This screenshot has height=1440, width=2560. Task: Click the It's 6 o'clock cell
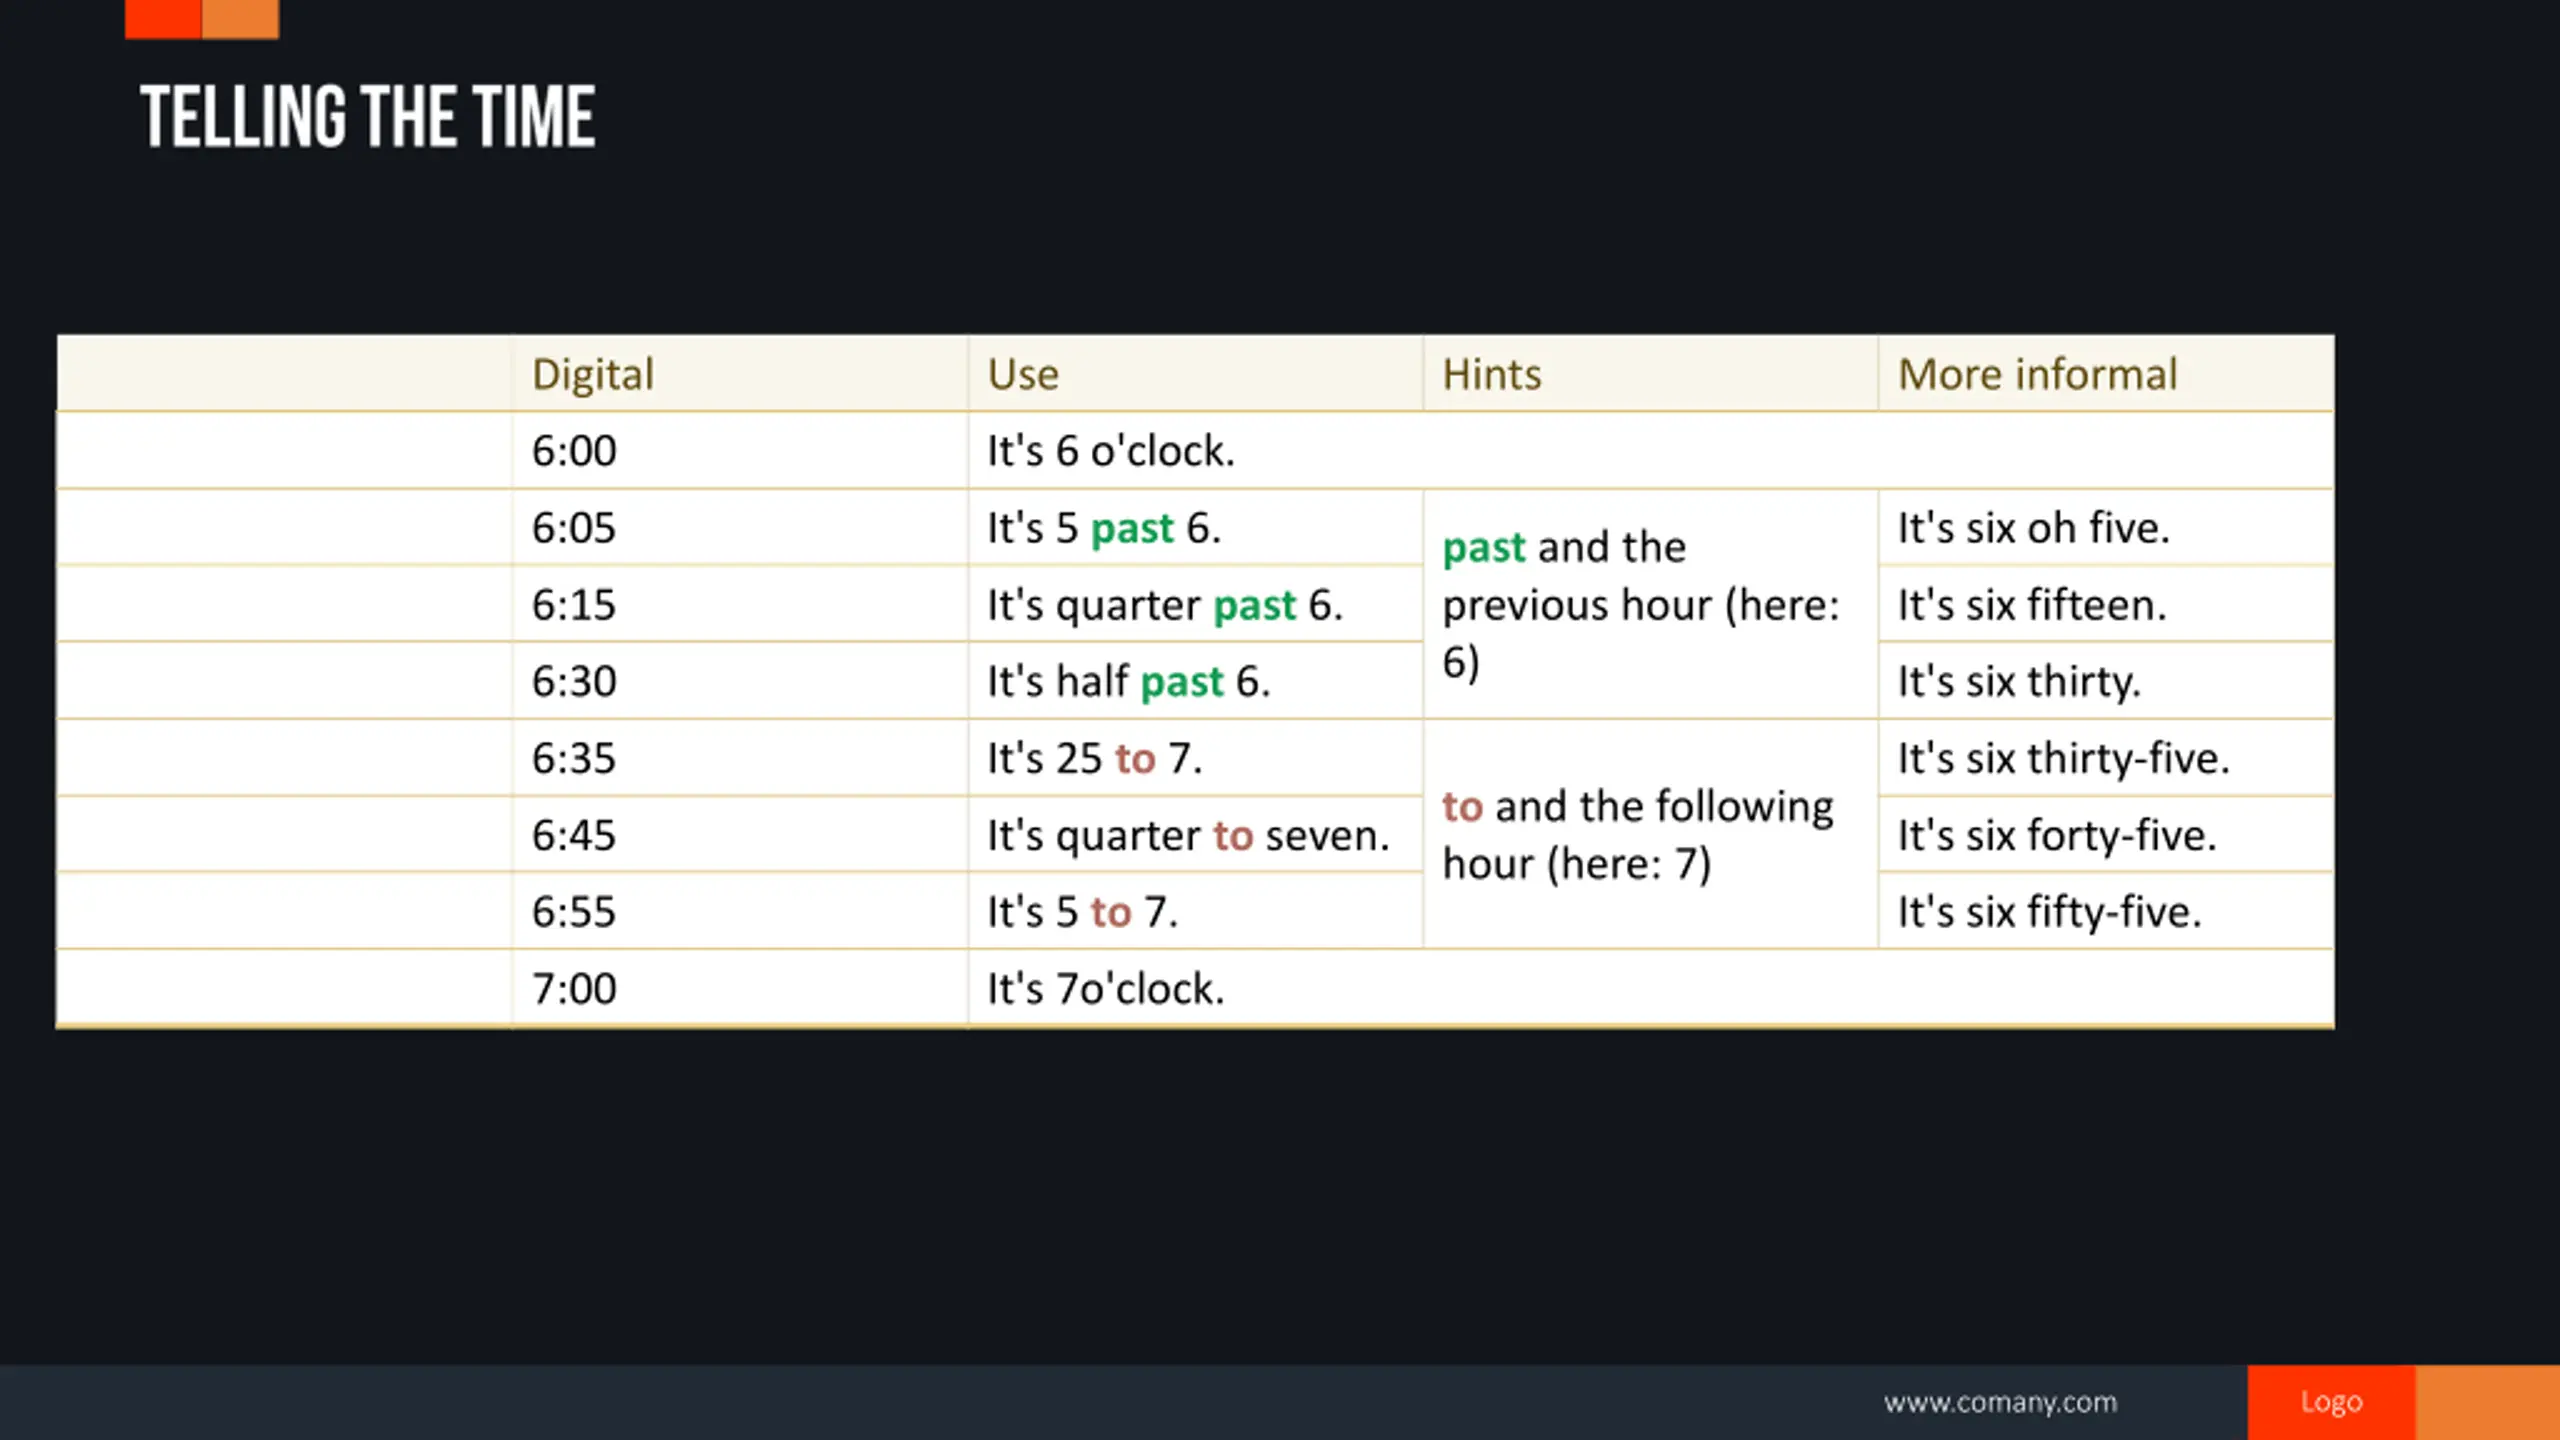click(1651, 450)
